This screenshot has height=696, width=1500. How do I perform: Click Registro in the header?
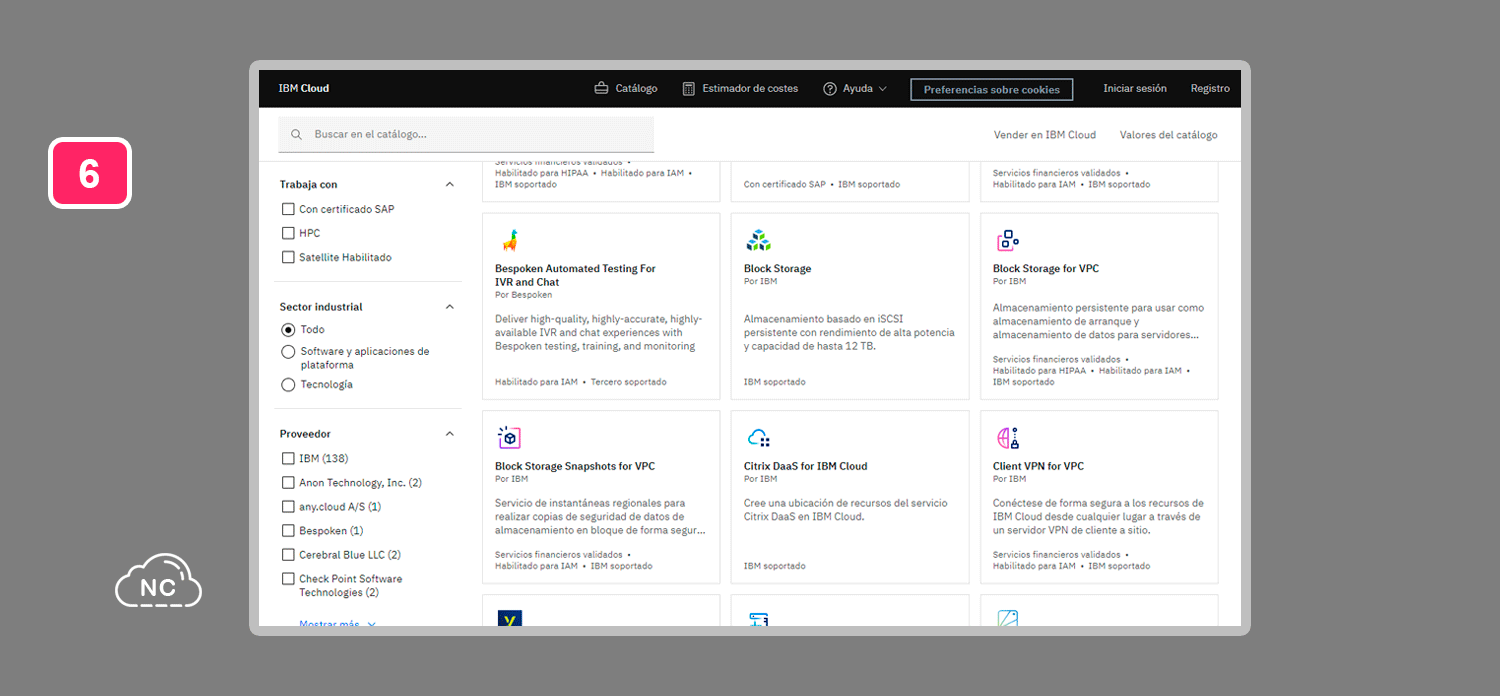pyautogui.click(x=1210, y=88)
